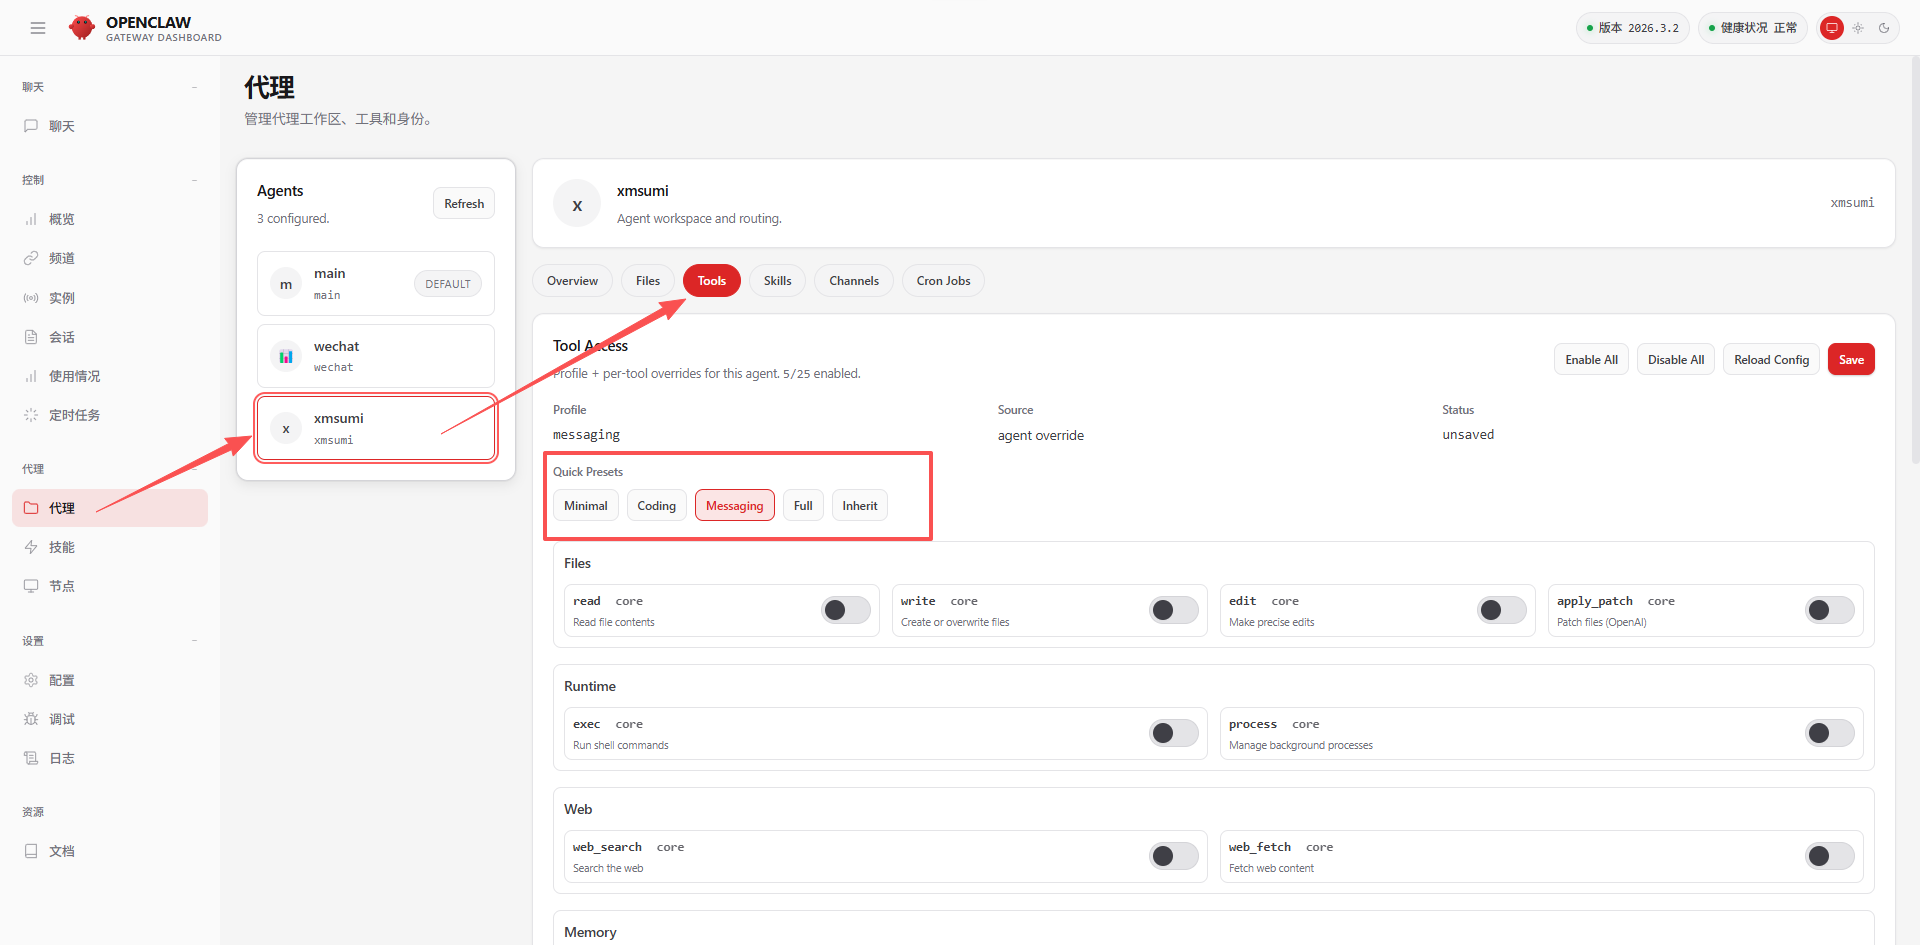Select the wechat agent card
The image size is (1920, 945).
tap(376, 356)
